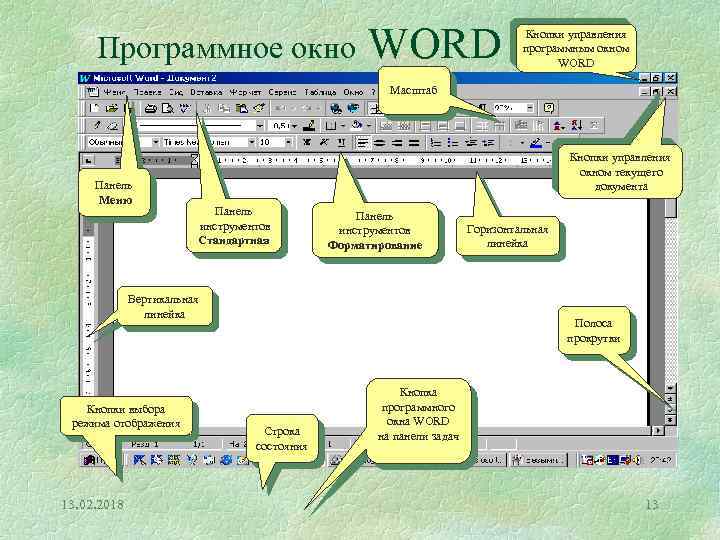The image size is (720, 540).
Task: Toggle the table Eraser tool
Action: point(113,125)
